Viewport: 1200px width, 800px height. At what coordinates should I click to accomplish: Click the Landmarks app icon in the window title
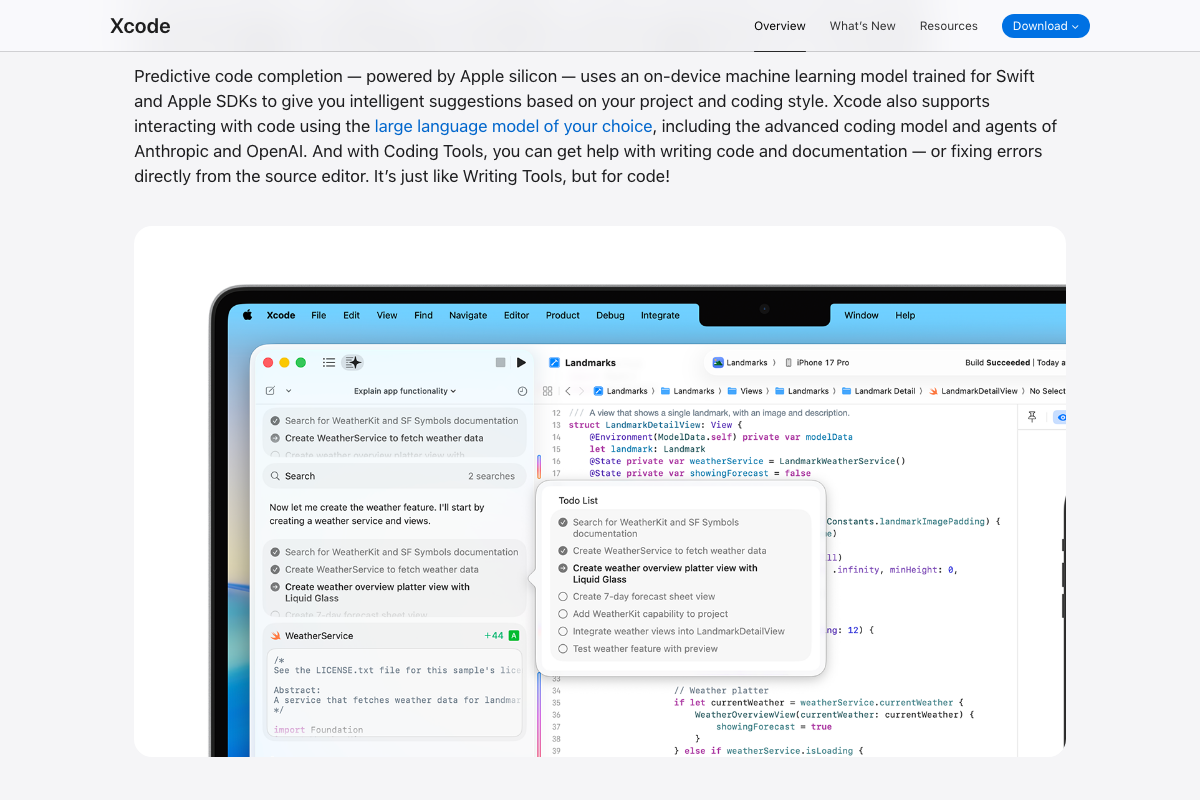(554, 362)
